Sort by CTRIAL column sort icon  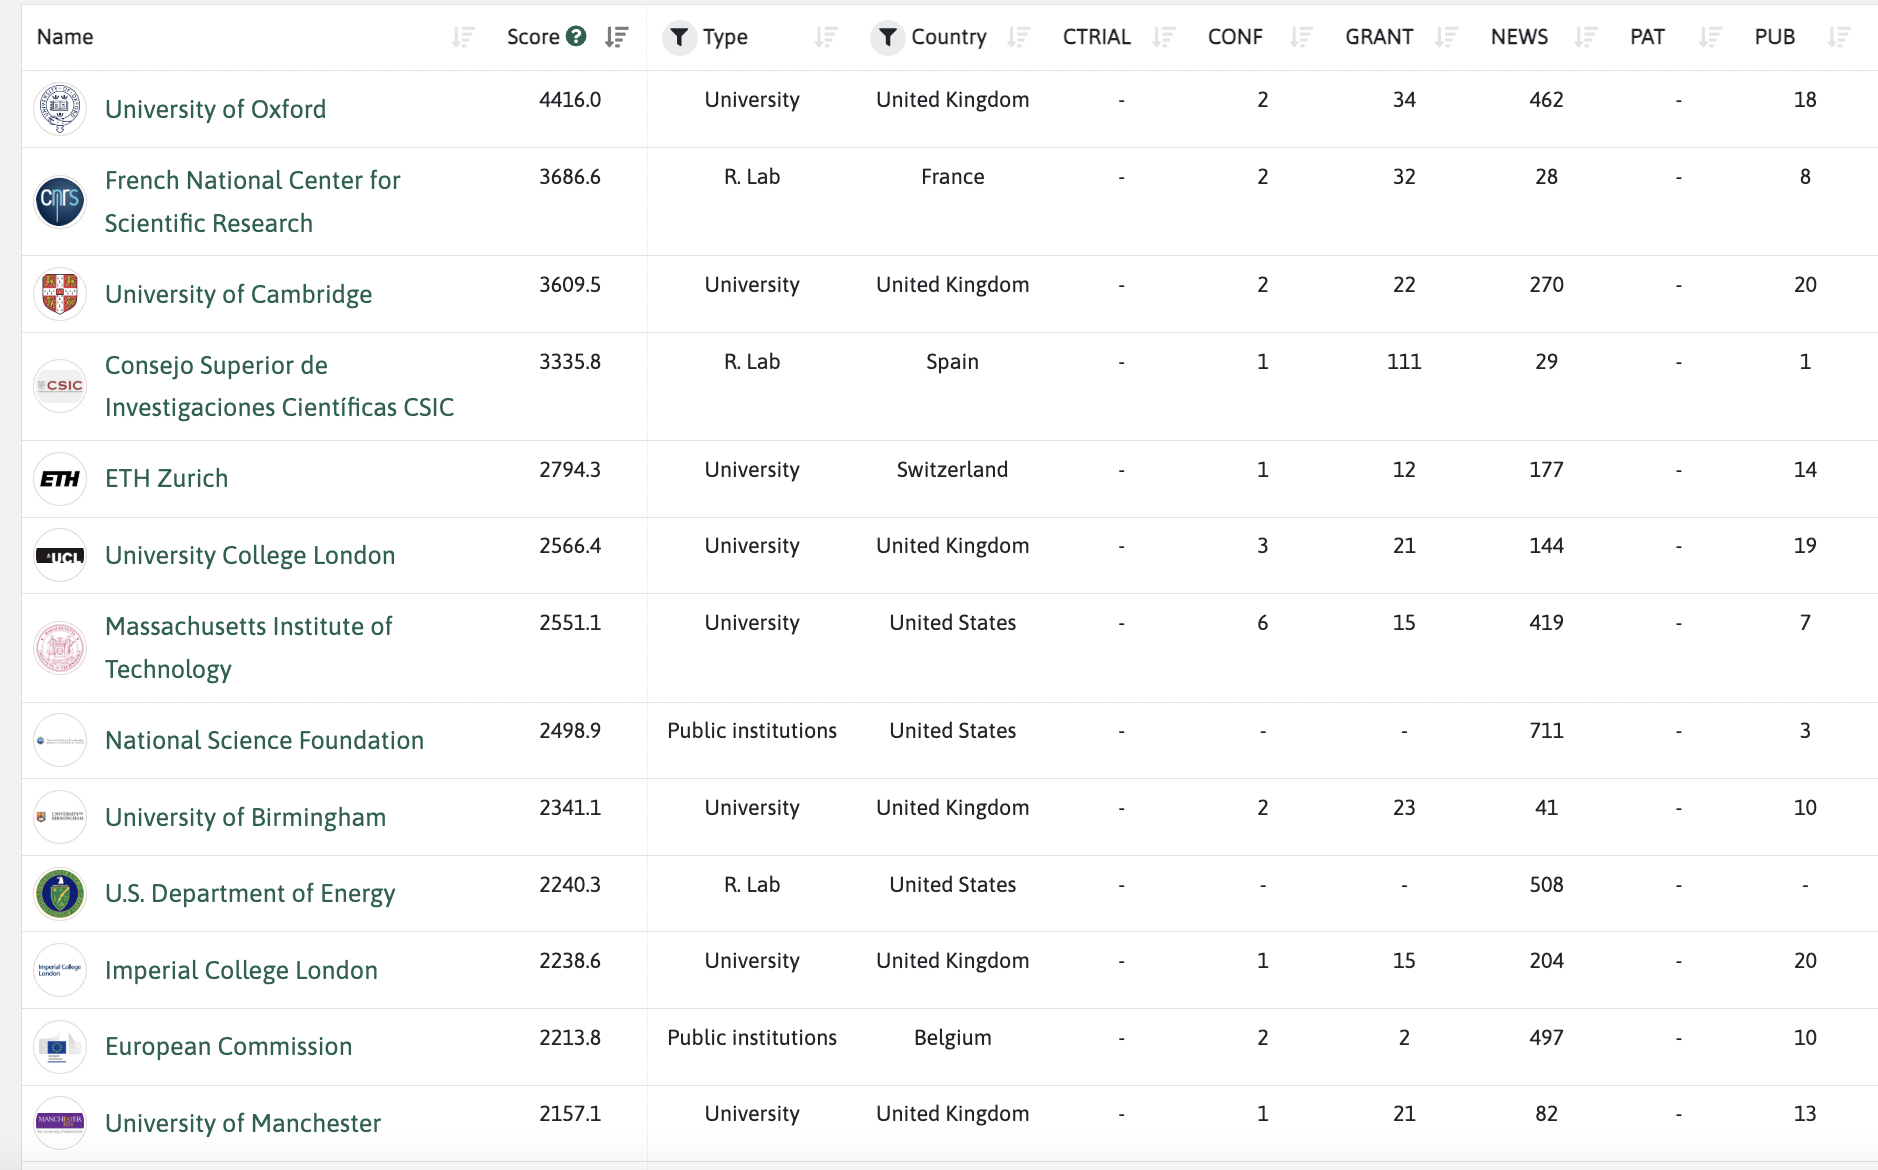click(1163, 37)
